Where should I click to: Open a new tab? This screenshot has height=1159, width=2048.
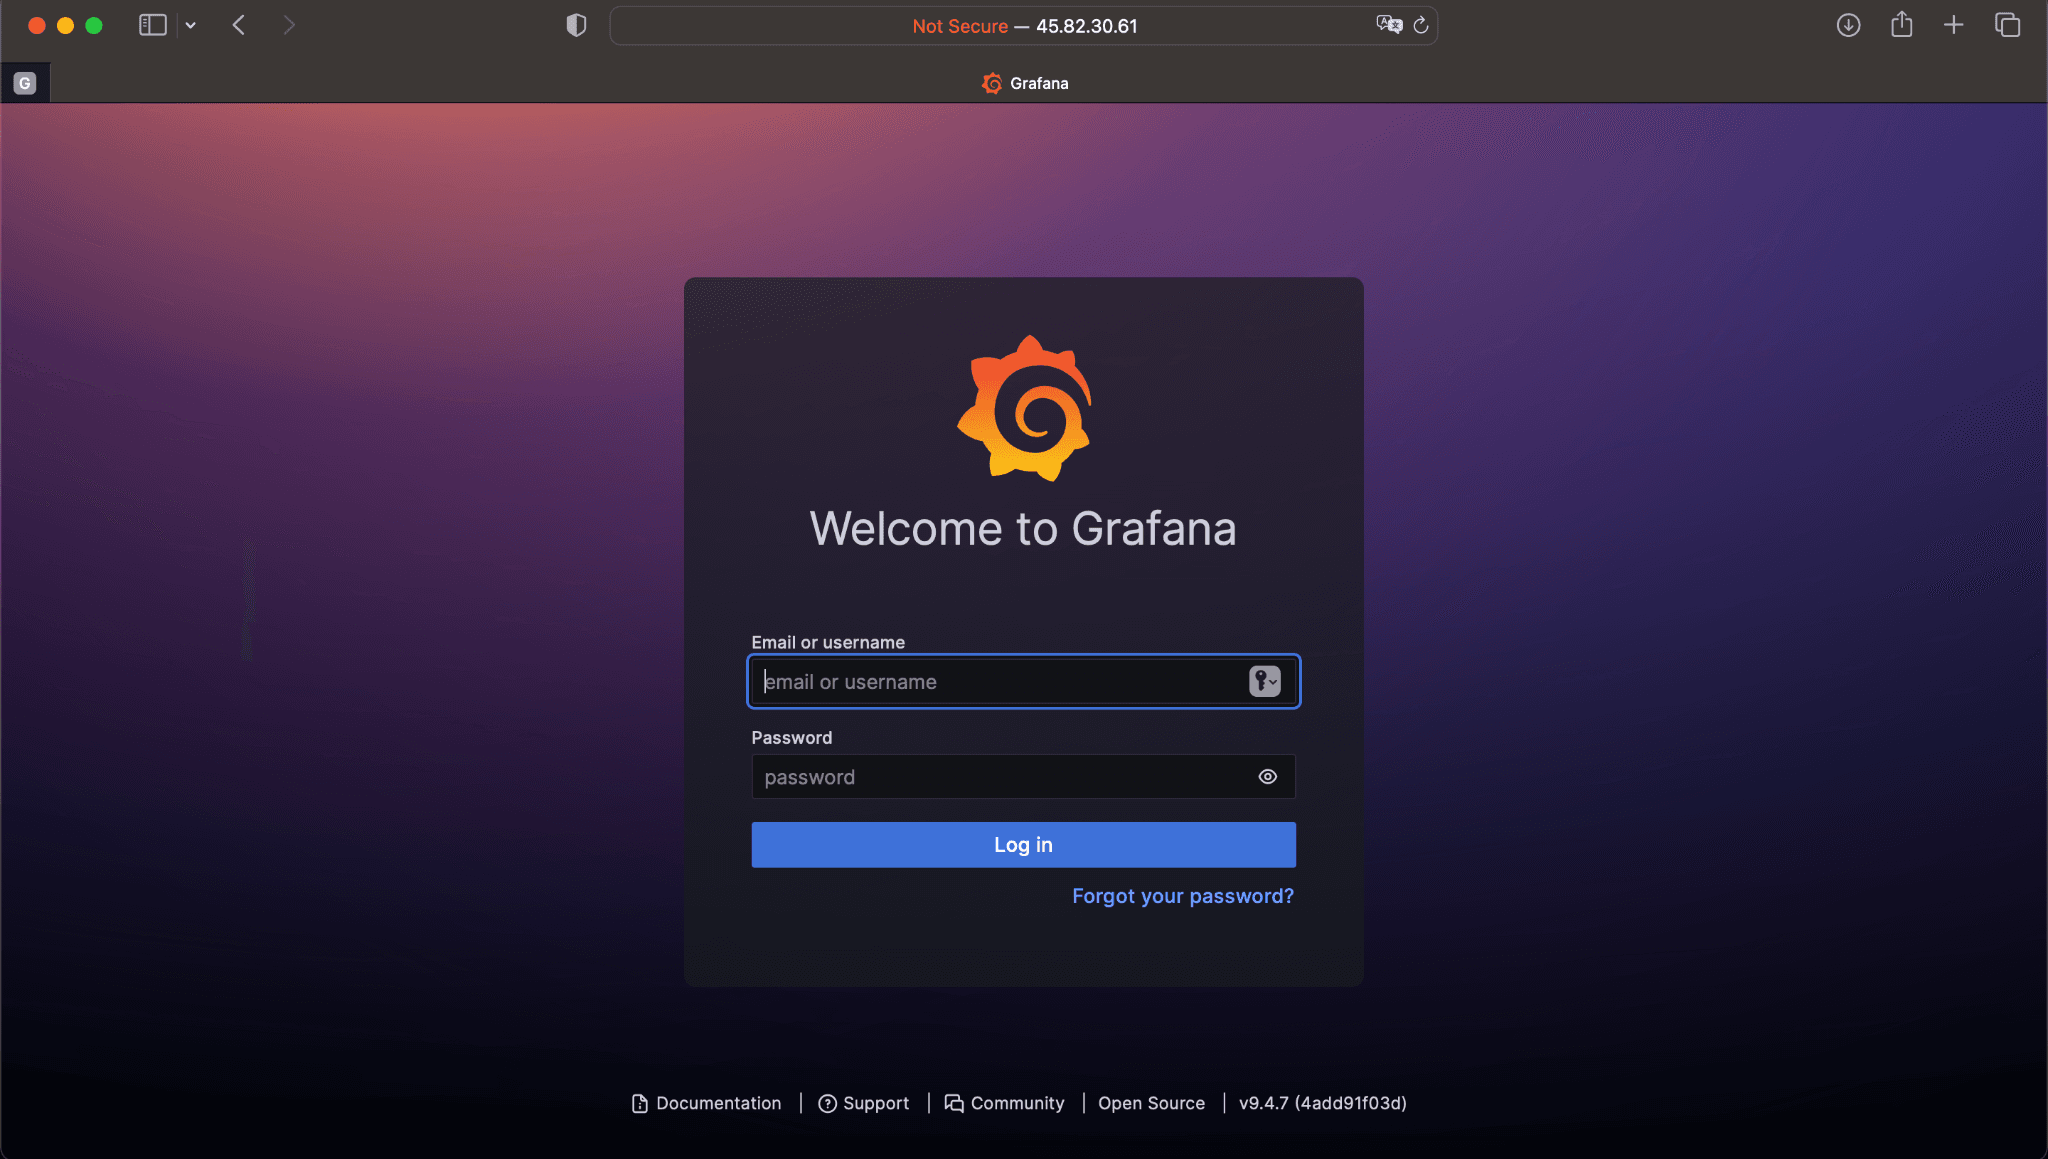tap(1953, 25)
